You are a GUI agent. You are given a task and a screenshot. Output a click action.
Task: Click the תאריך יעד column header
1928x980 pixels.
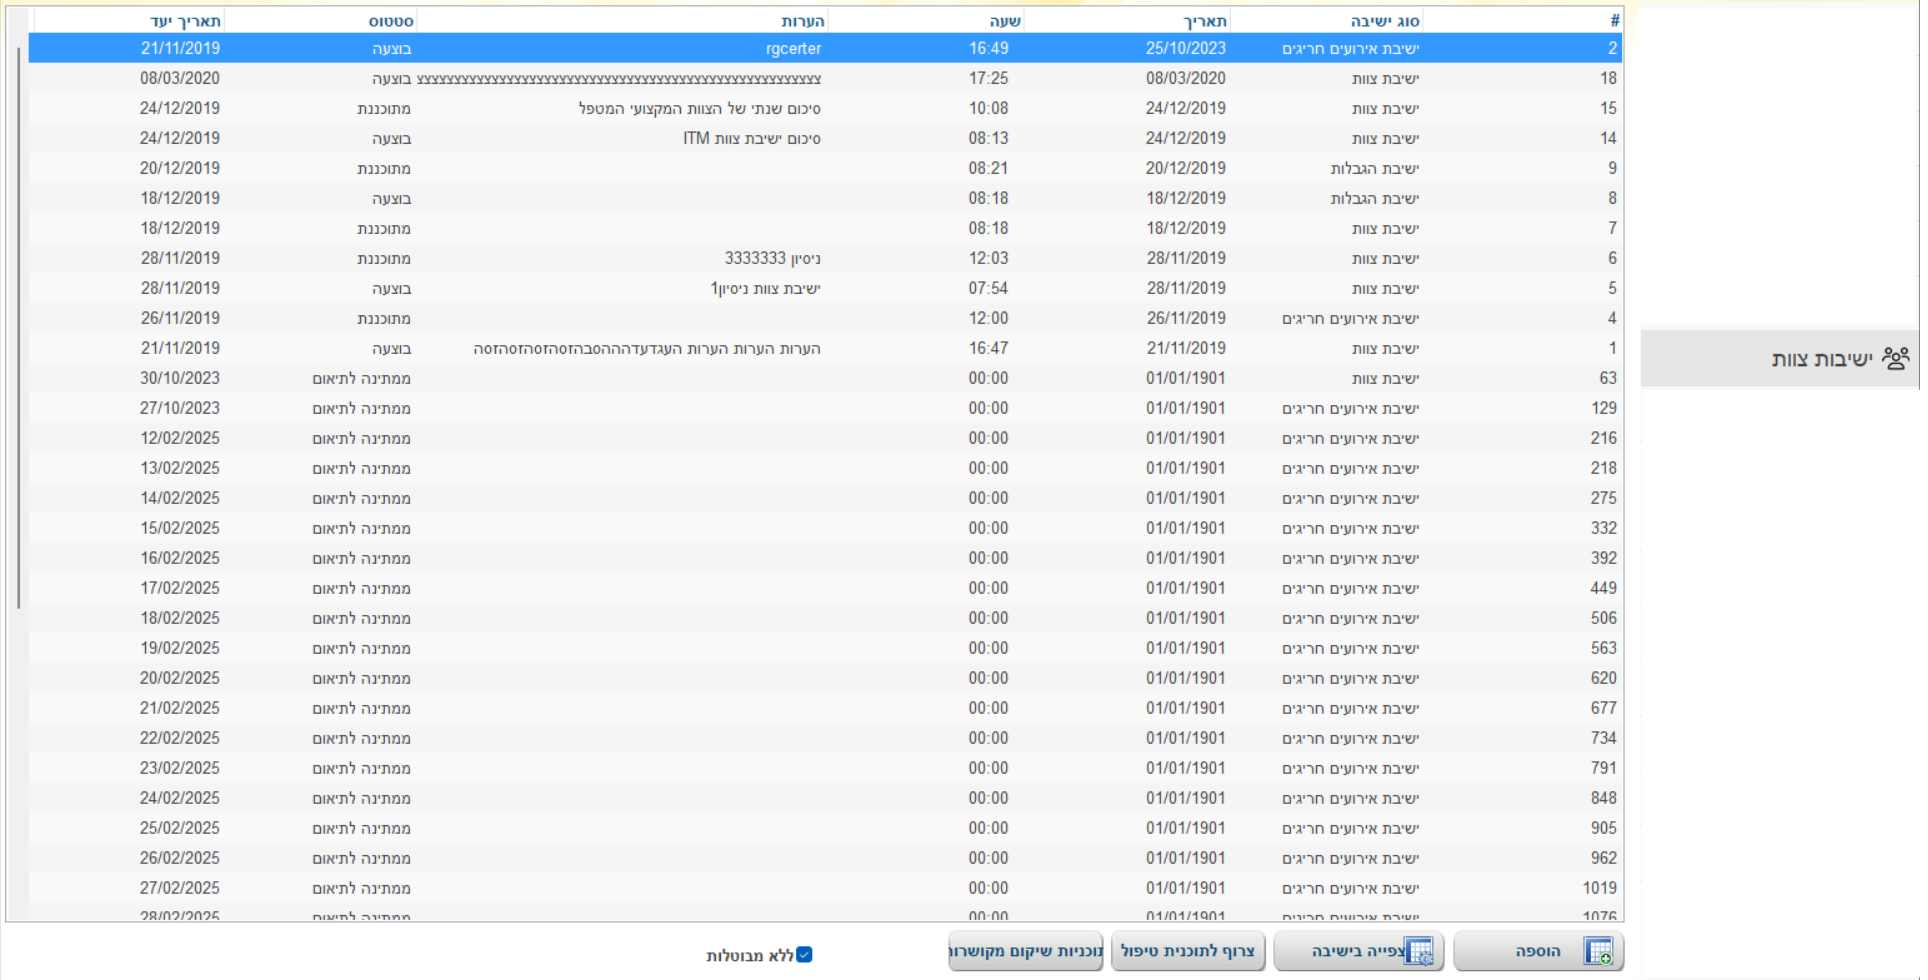pos(185,21)
